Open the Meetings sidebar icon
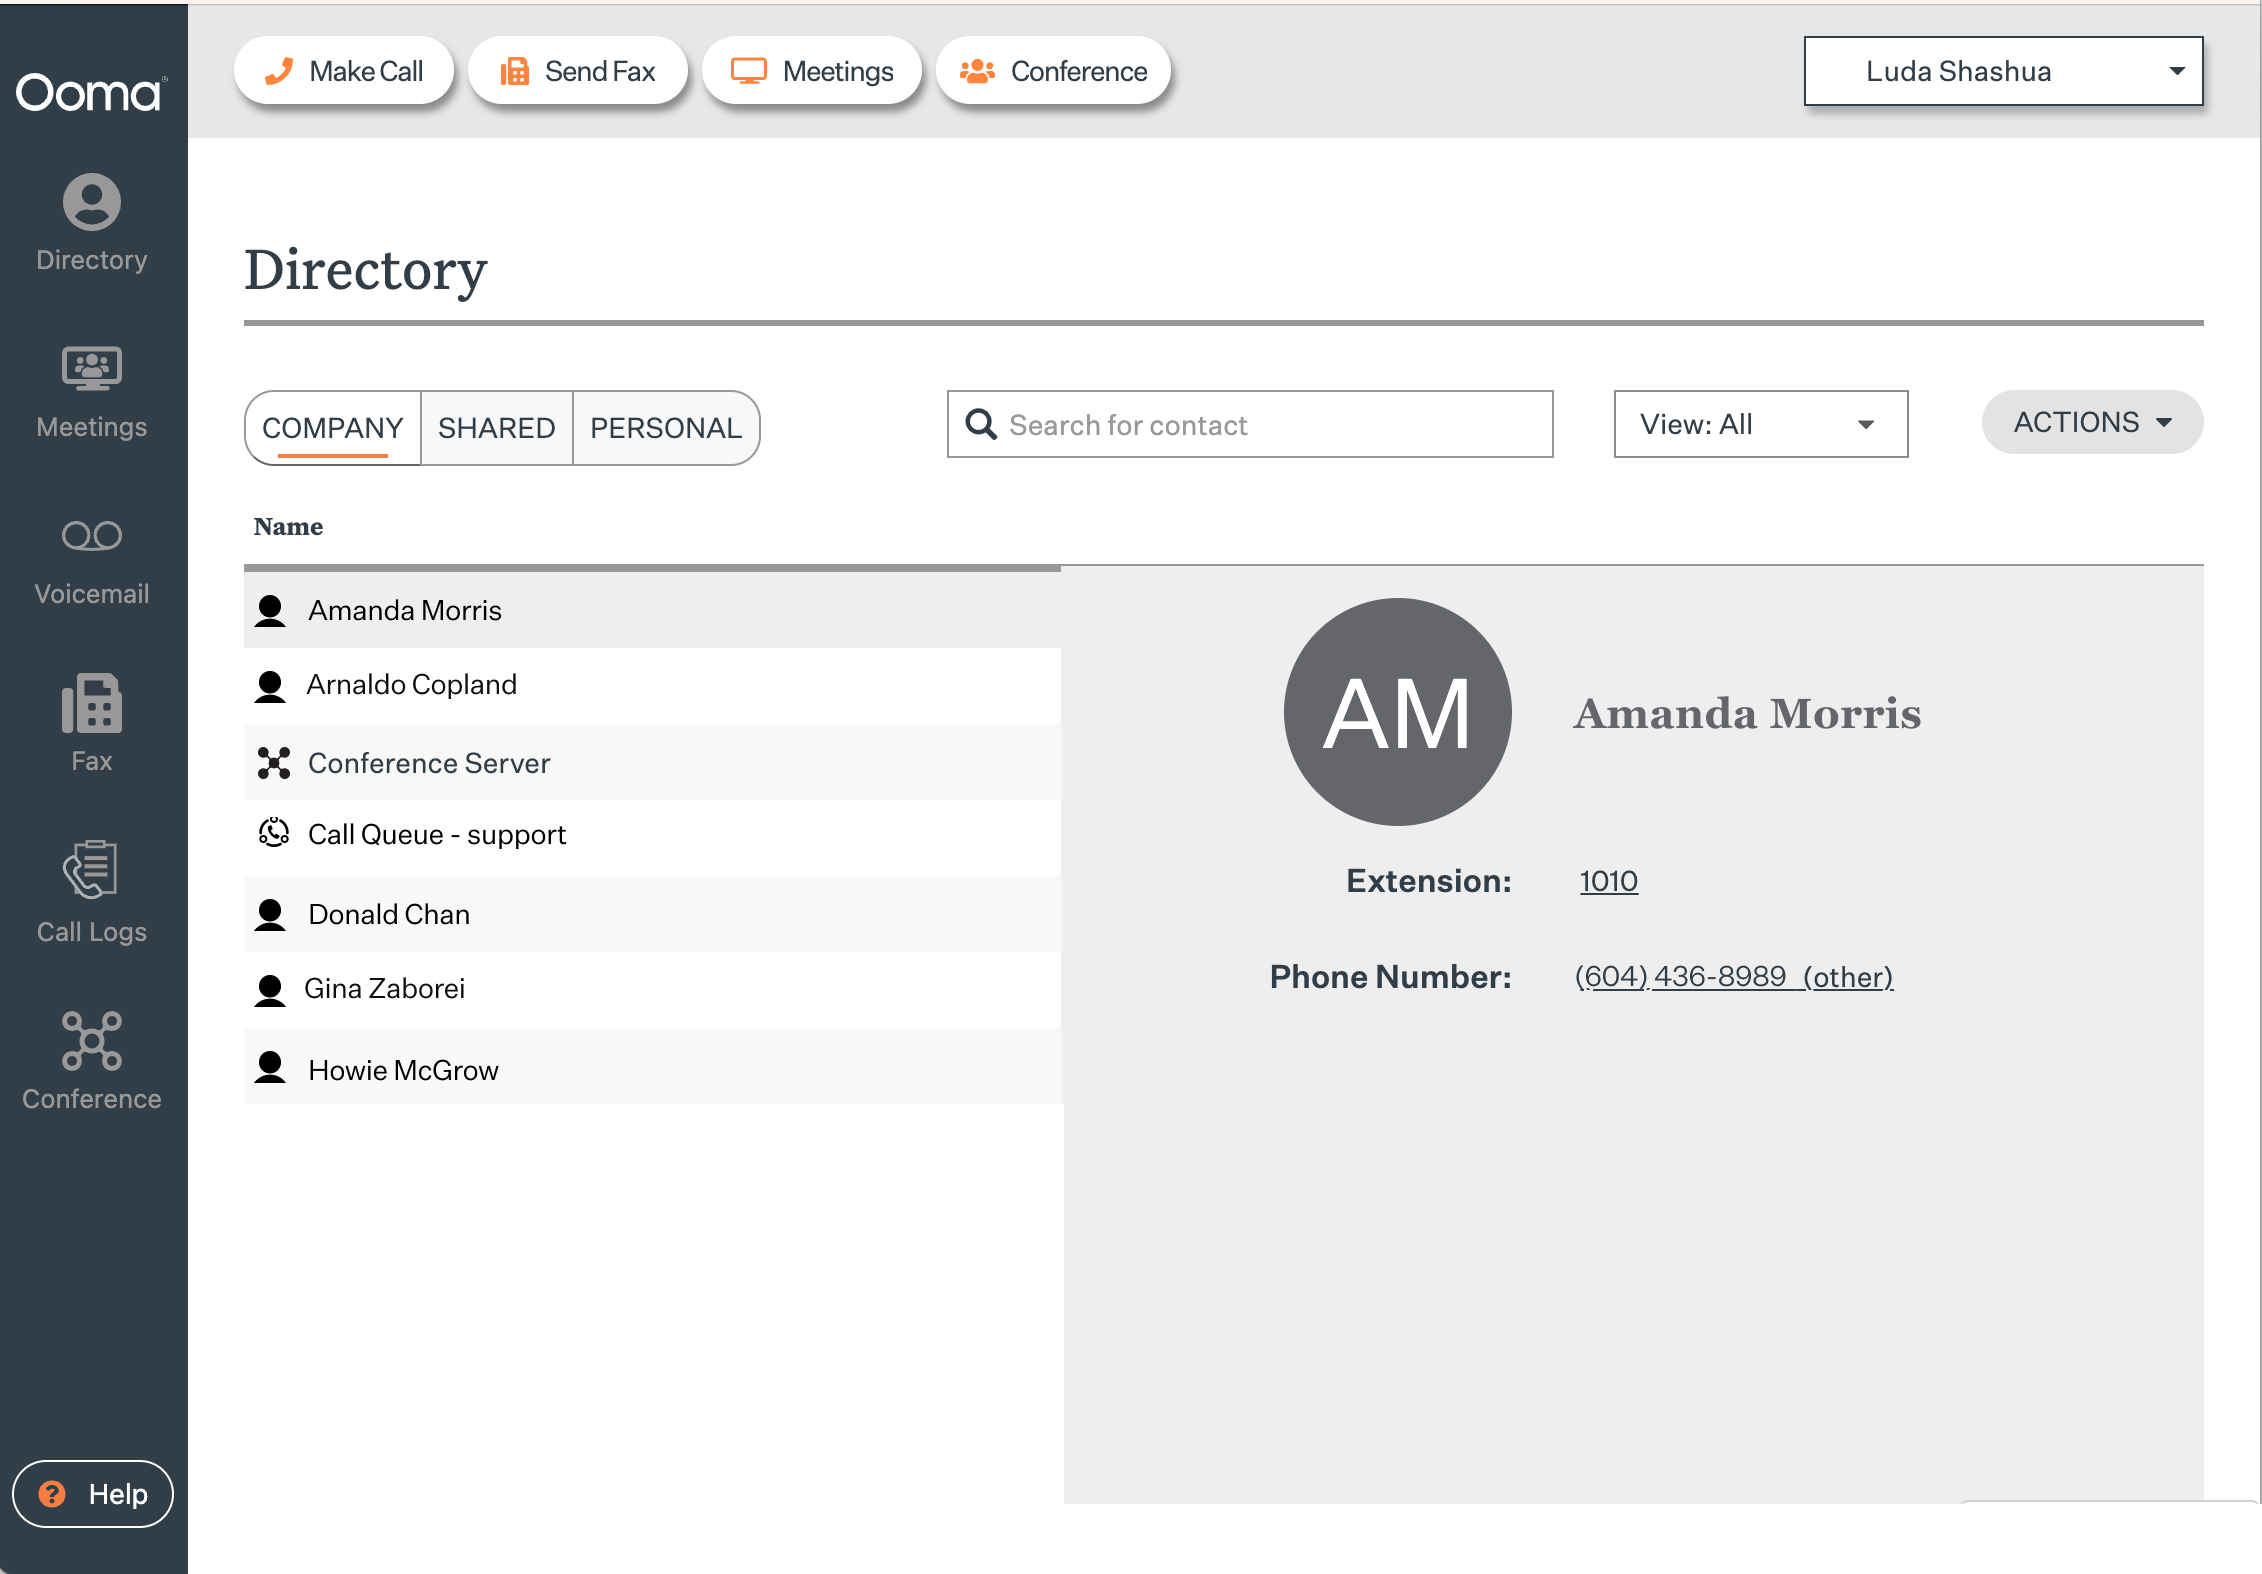 point(92,392)
